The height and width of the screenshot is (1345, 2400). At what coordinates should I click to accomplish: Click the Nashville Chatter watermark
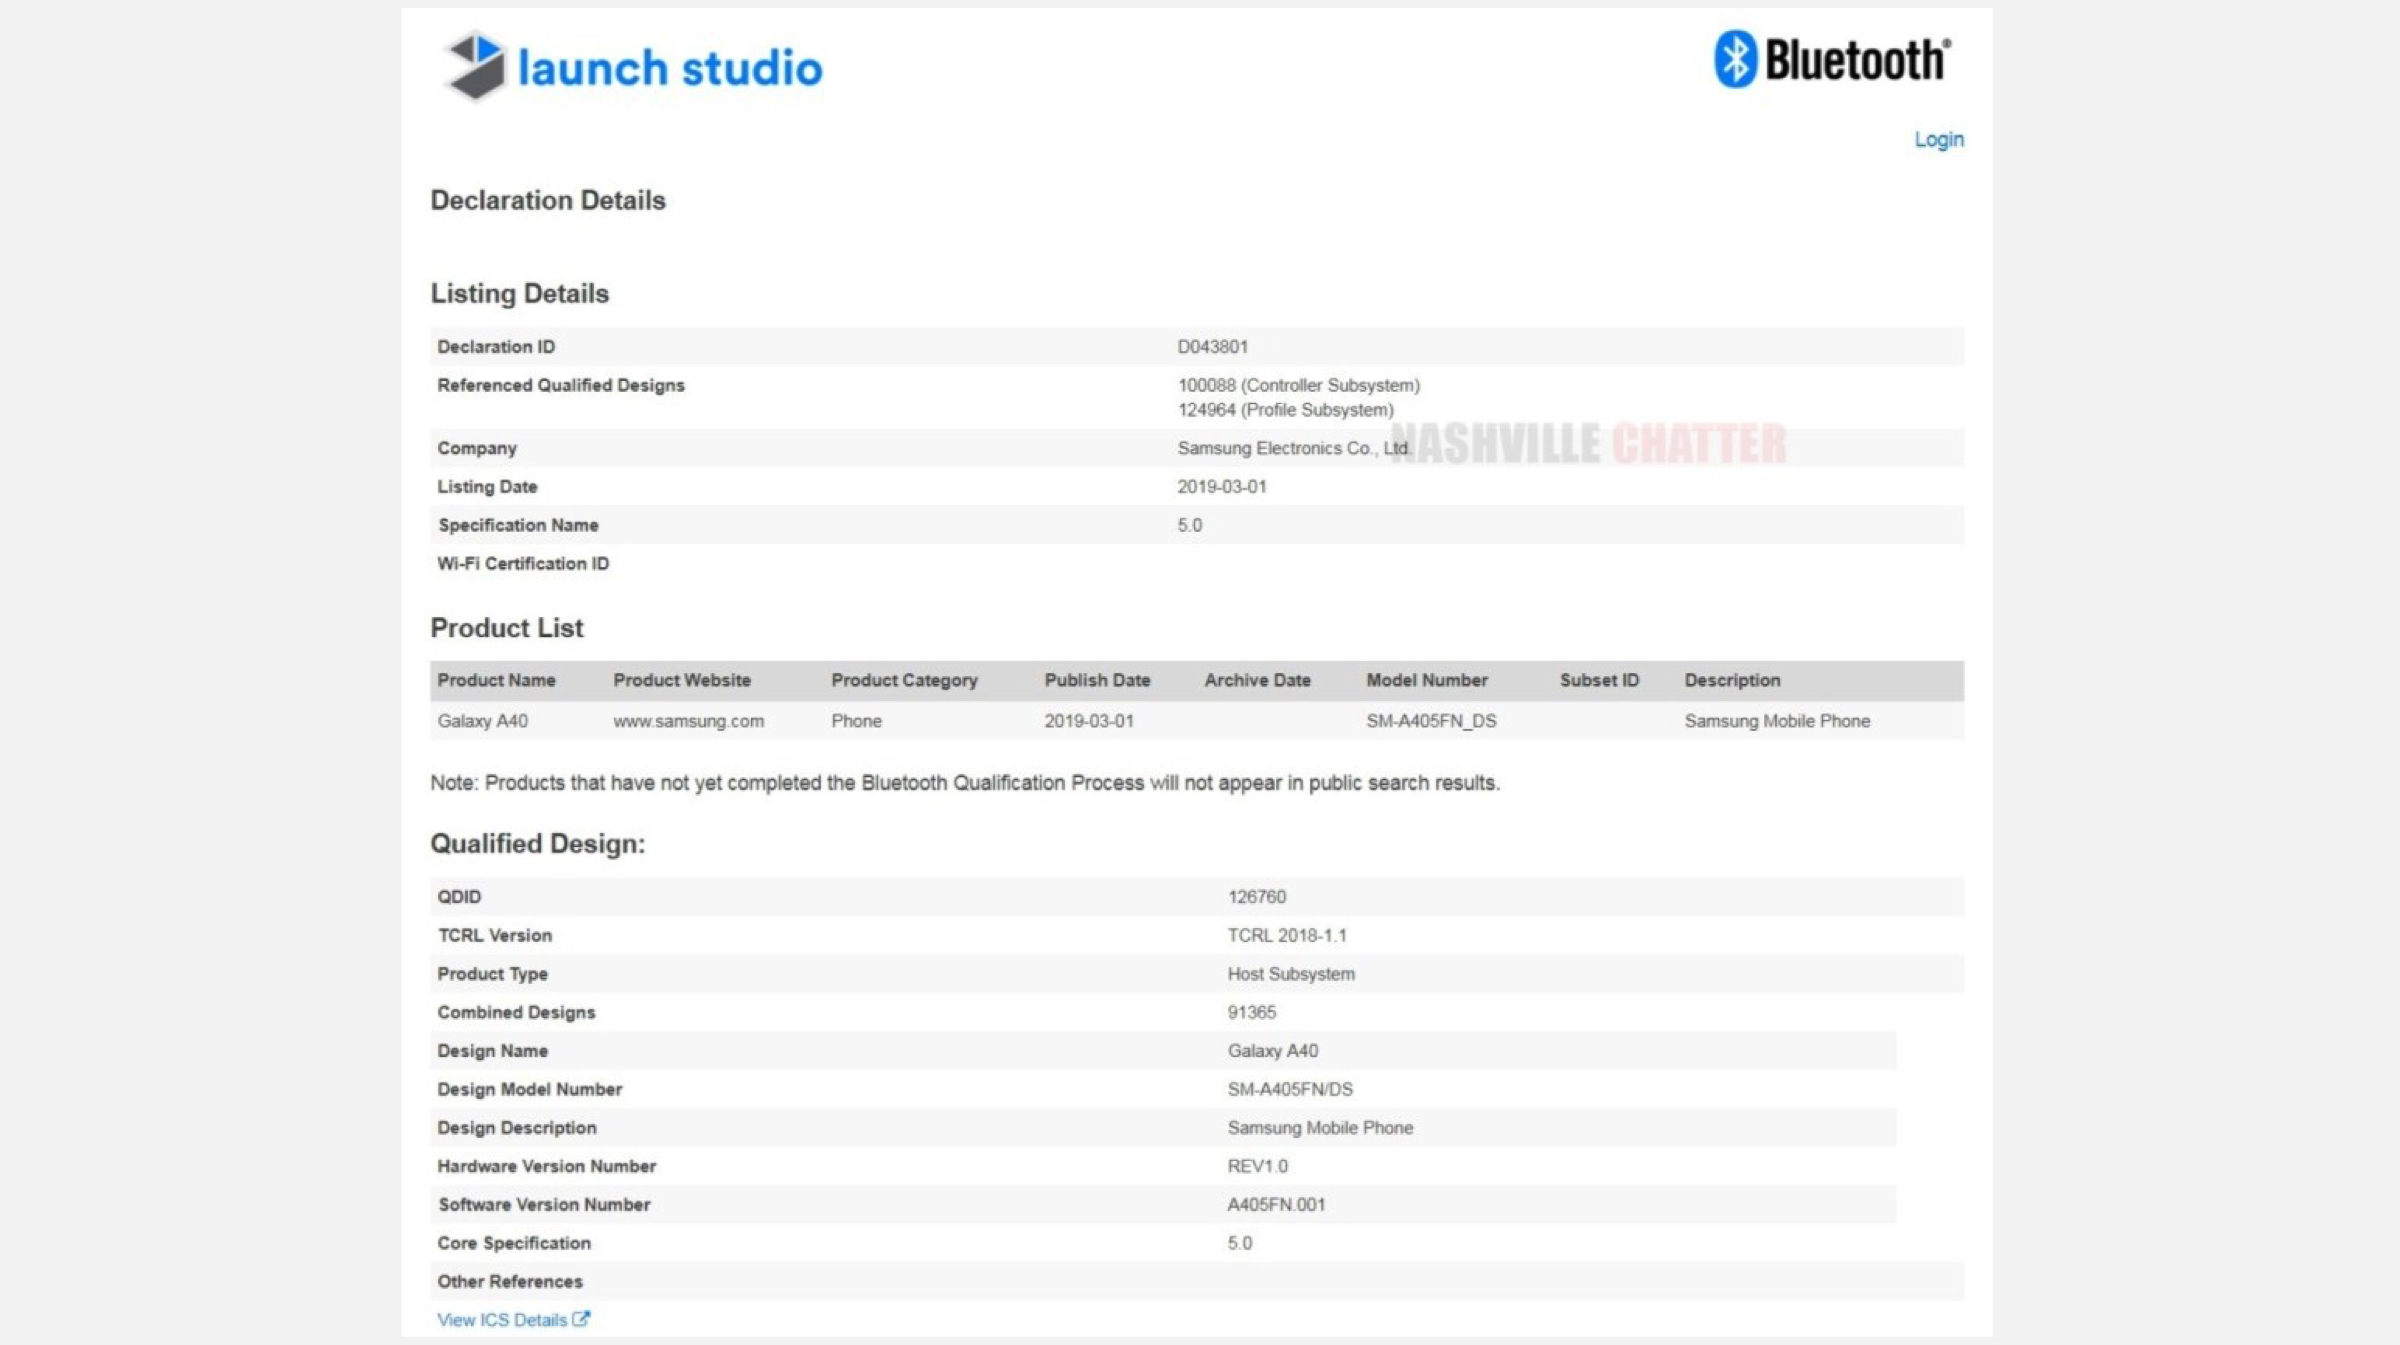[x=1588, y=444]
